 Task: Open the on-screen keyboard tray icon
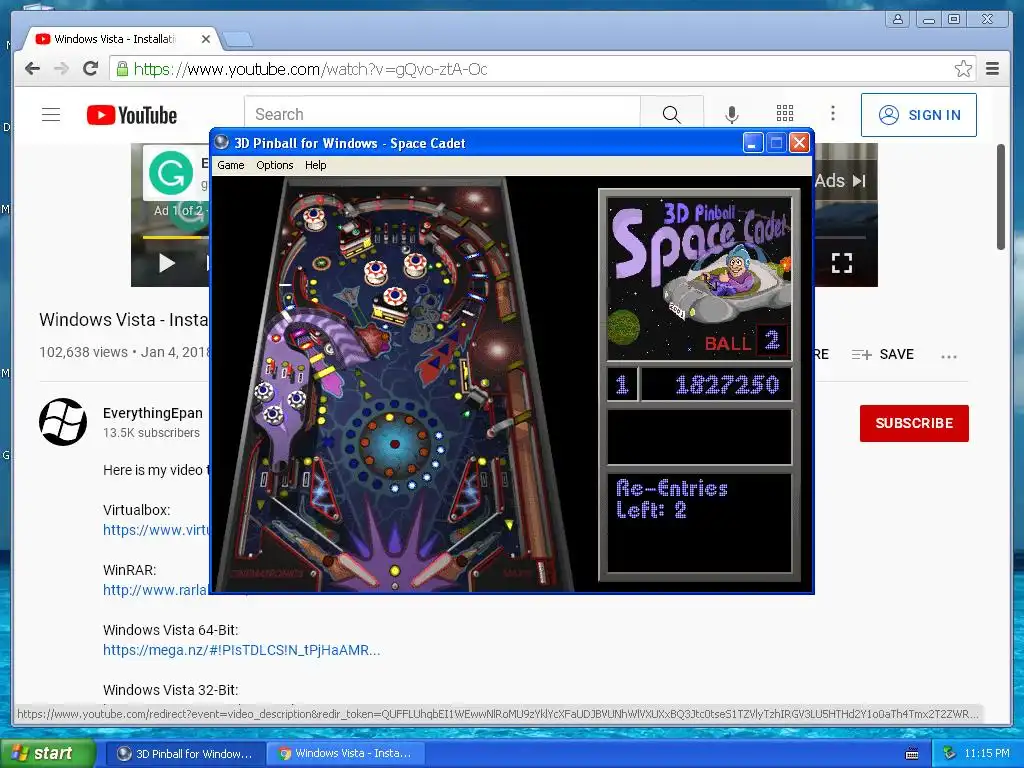[912, 754]
